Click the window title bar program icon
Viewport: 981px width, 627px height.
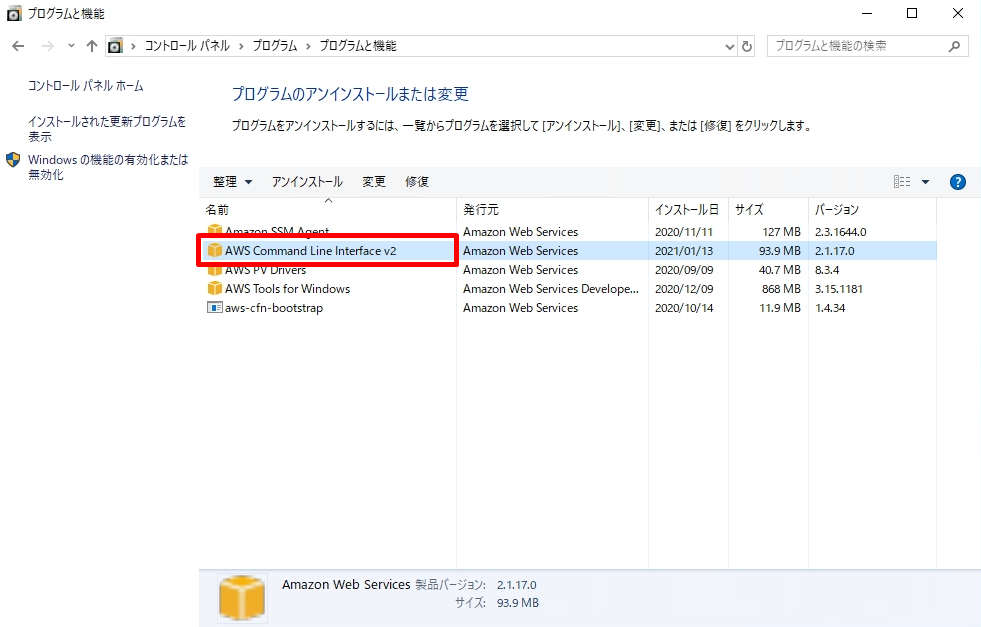(14, 14)
